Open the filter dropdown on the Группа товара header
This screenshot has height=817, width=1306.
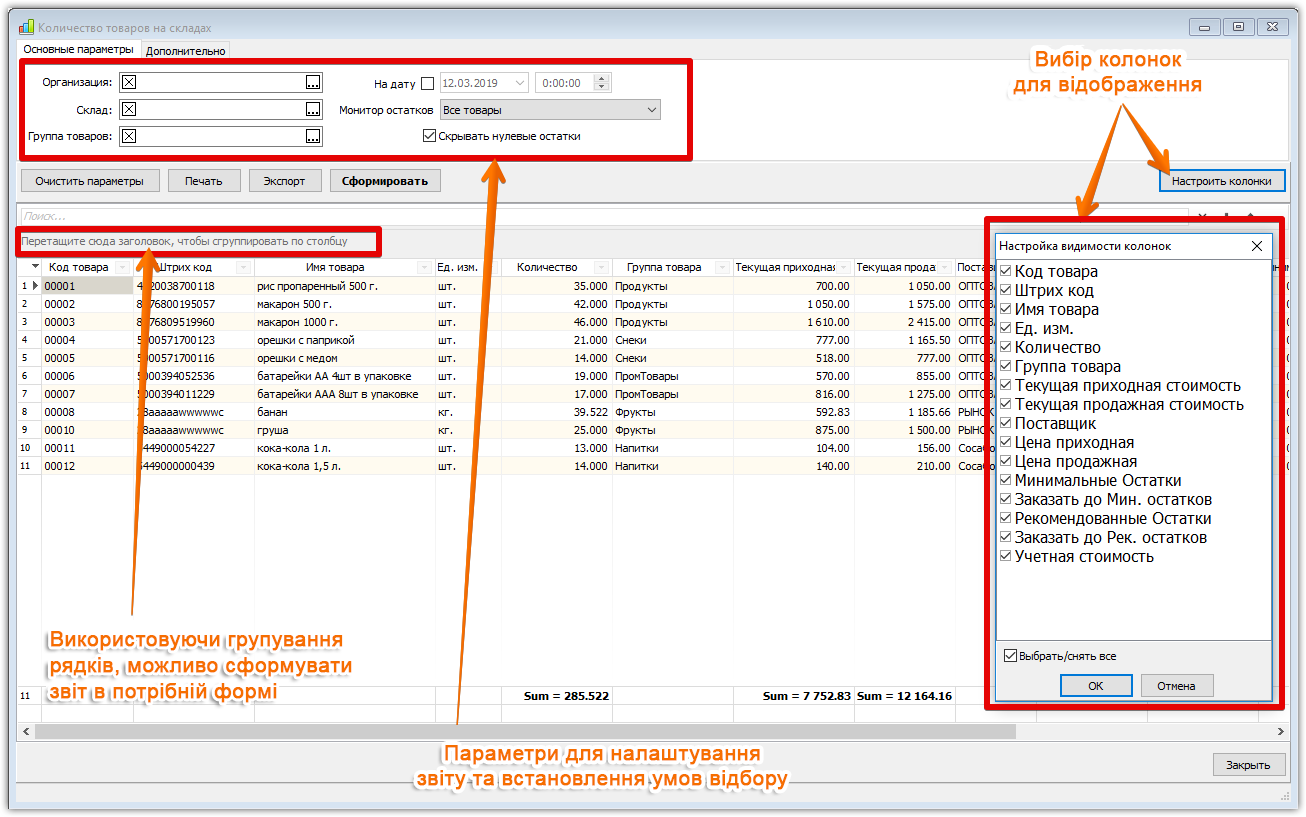722,268
